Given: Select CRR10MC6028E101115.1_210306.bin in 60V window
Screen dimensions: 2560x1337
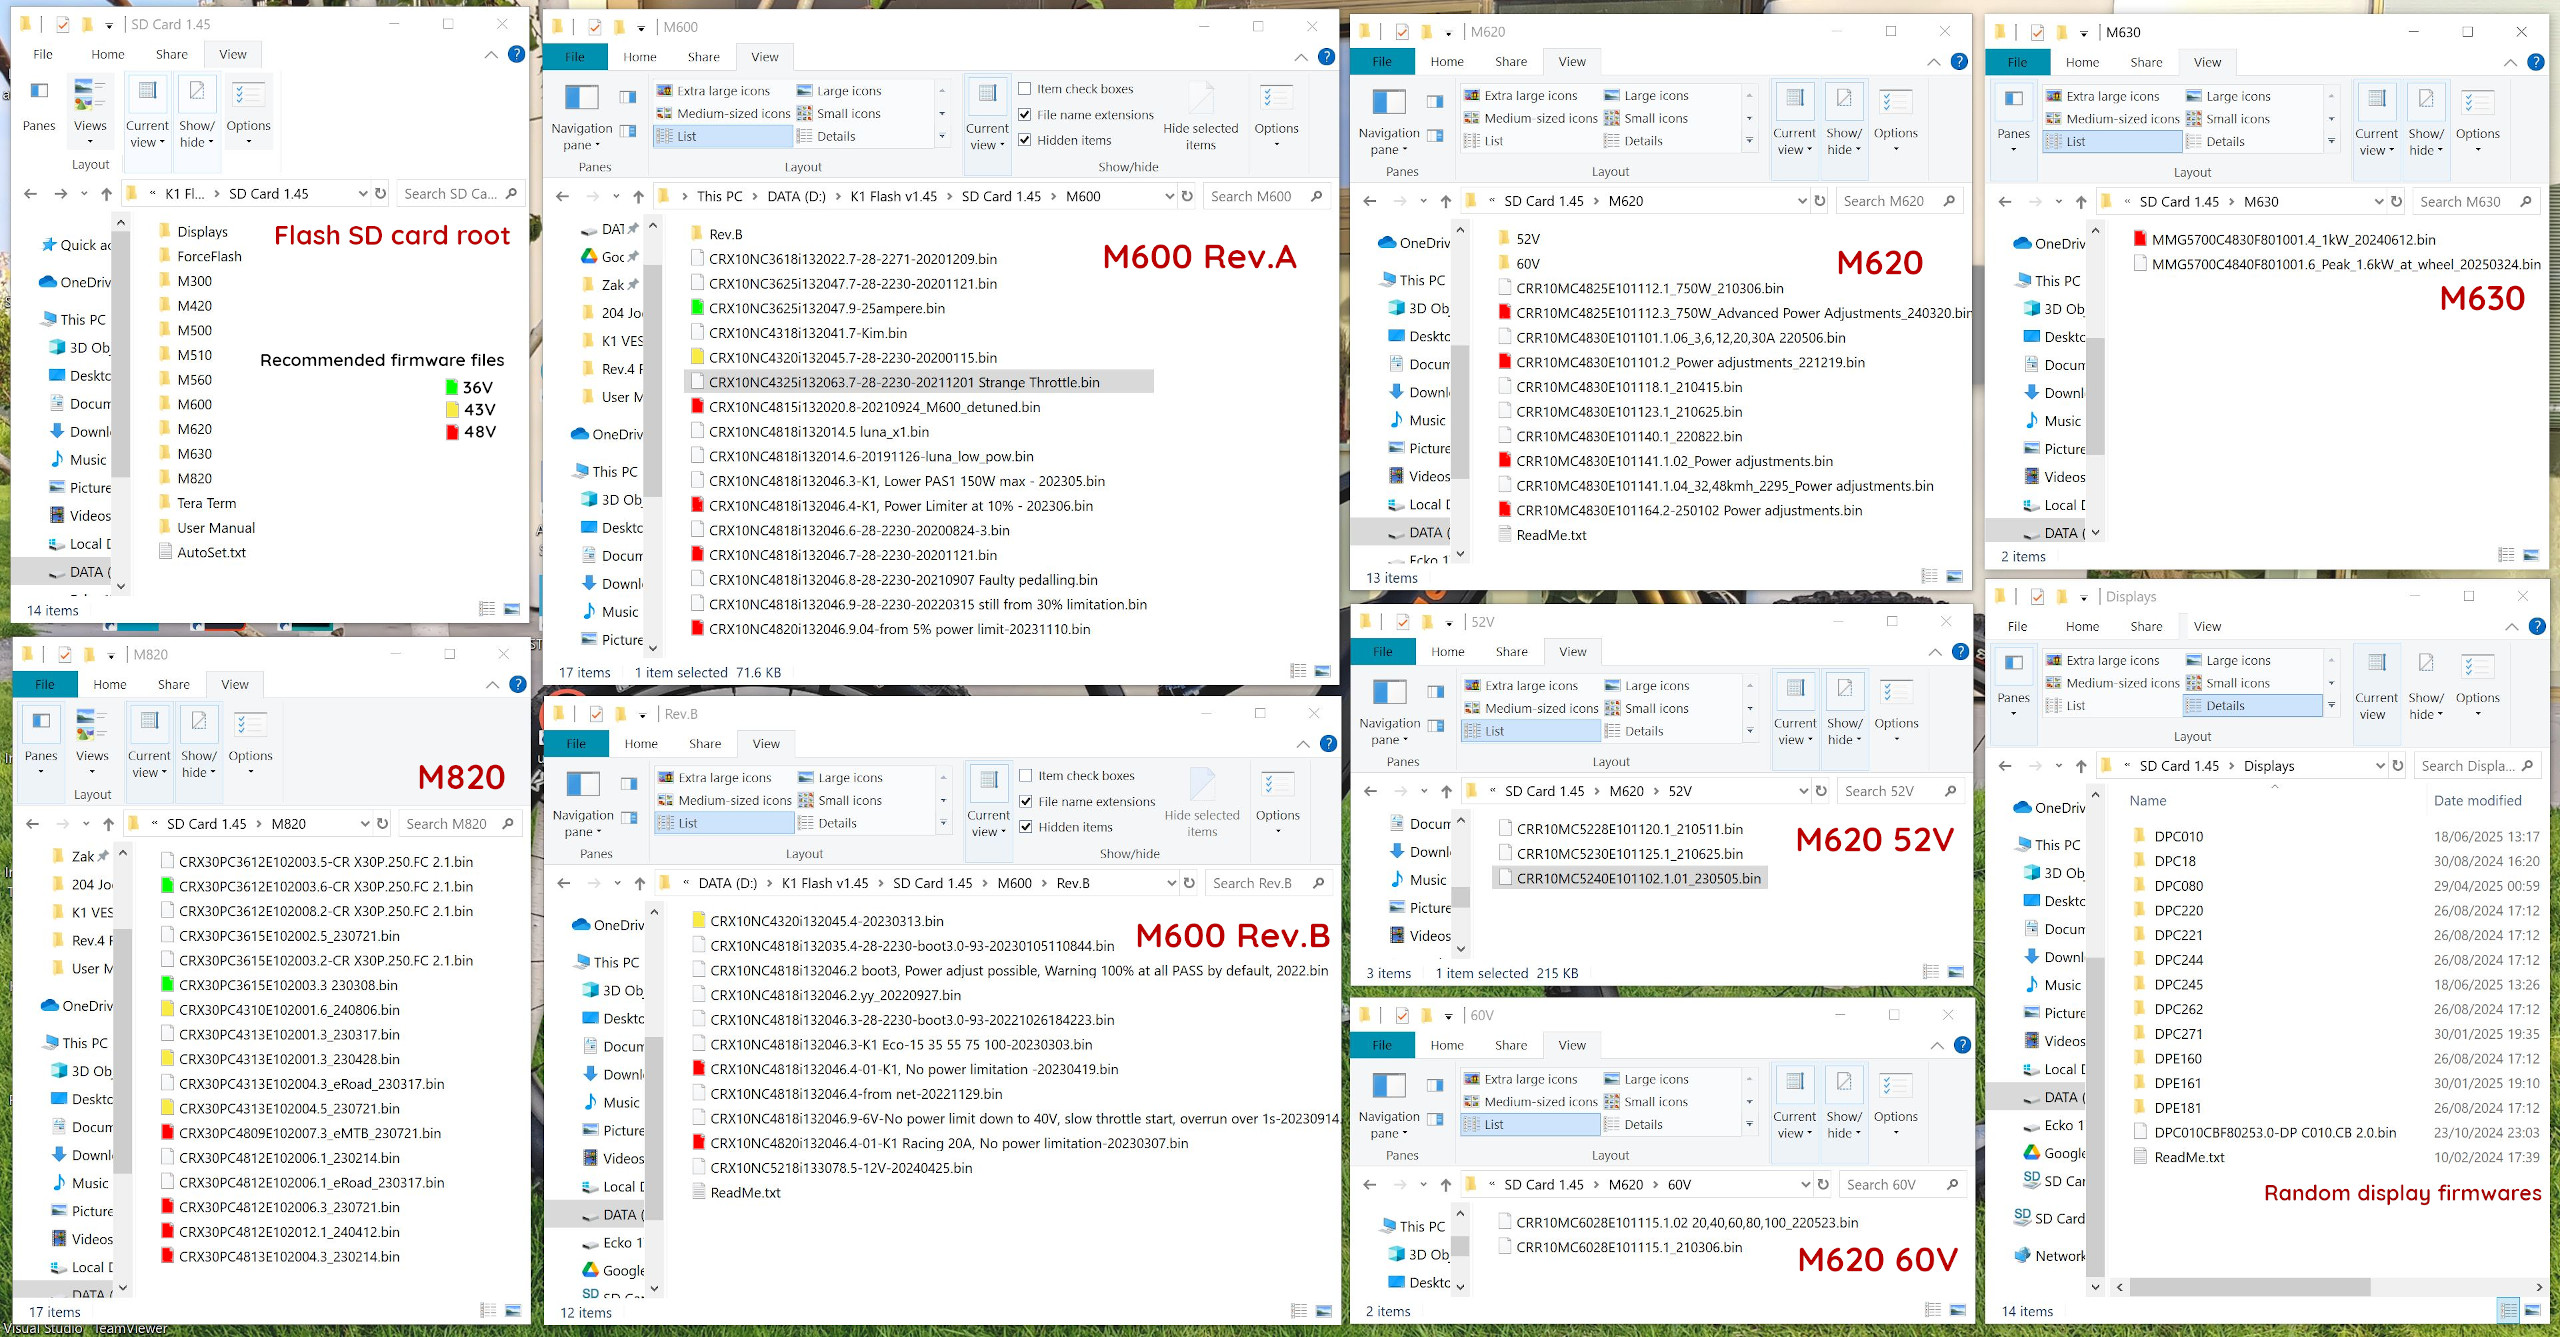Looking at the screenshot, I should pos(1629,1248).
